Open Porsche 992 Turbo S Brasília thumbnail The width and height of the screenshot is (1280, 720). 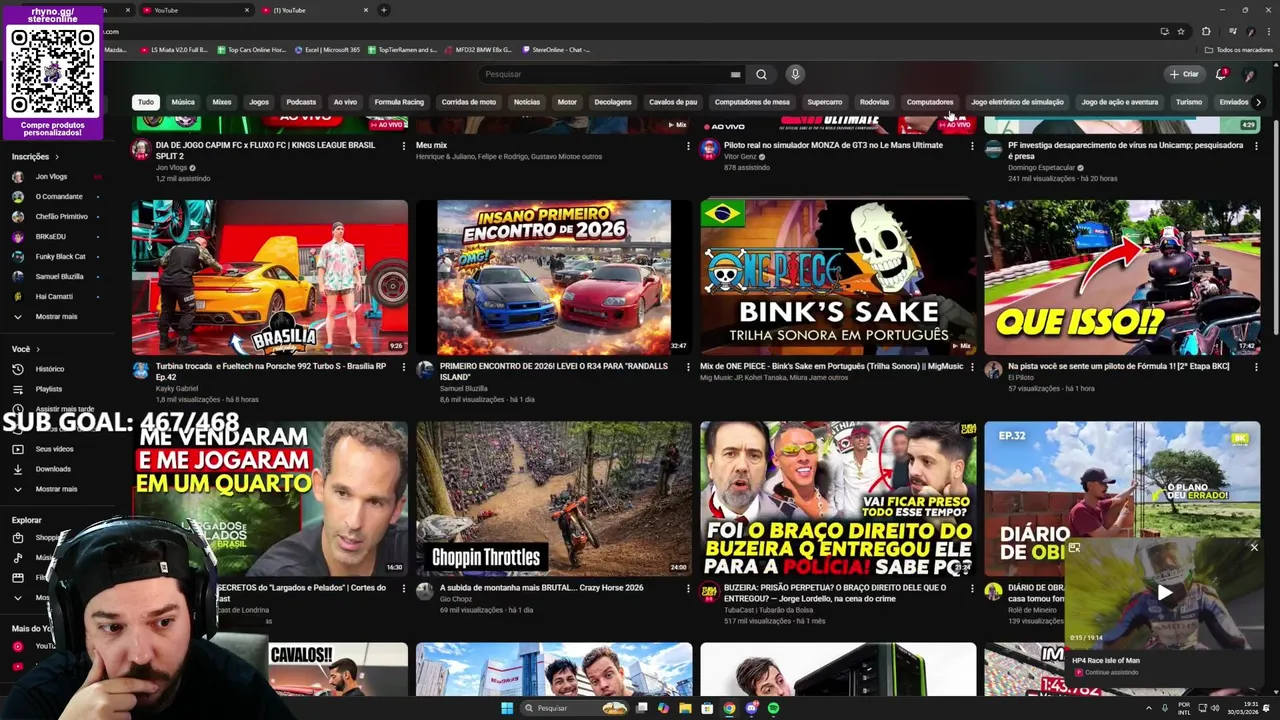[270, 277]
